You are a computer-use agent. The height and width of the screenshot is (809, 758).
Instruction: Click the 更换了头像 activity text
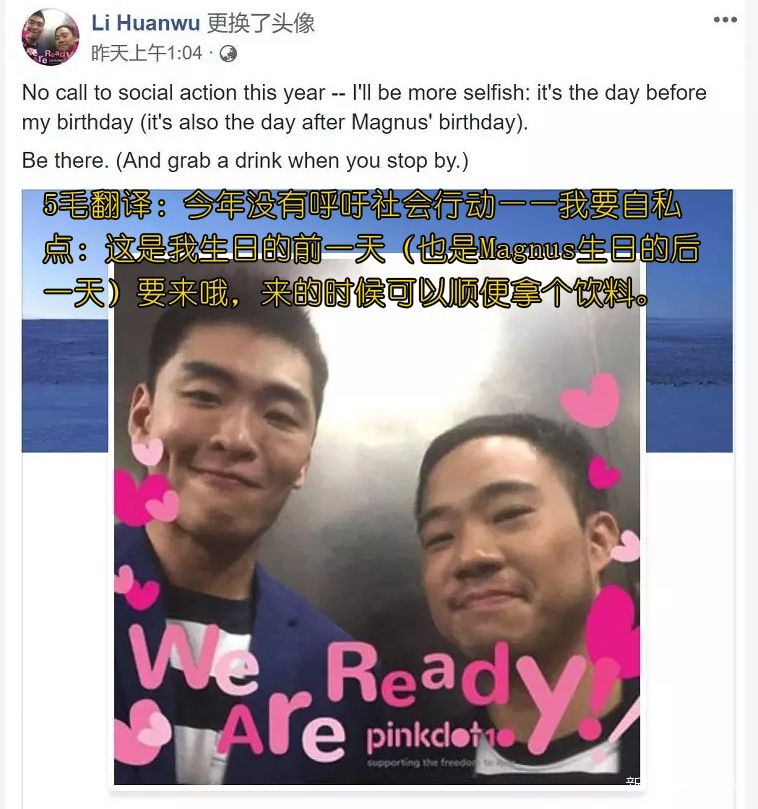click(261, 23)
